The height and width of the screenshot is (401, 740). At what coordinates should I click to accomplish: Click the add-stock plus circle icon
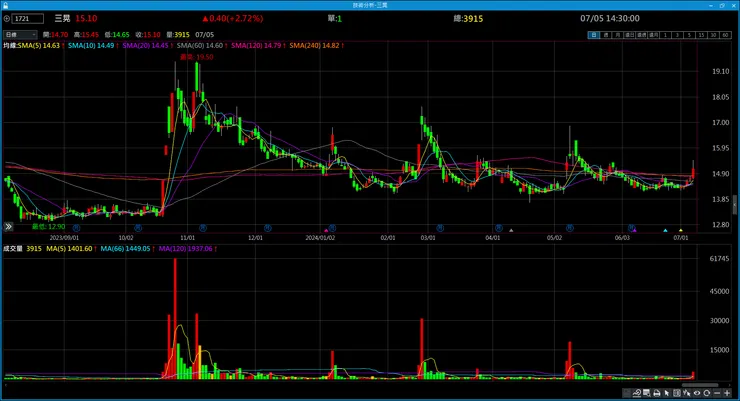click(7, 18)
